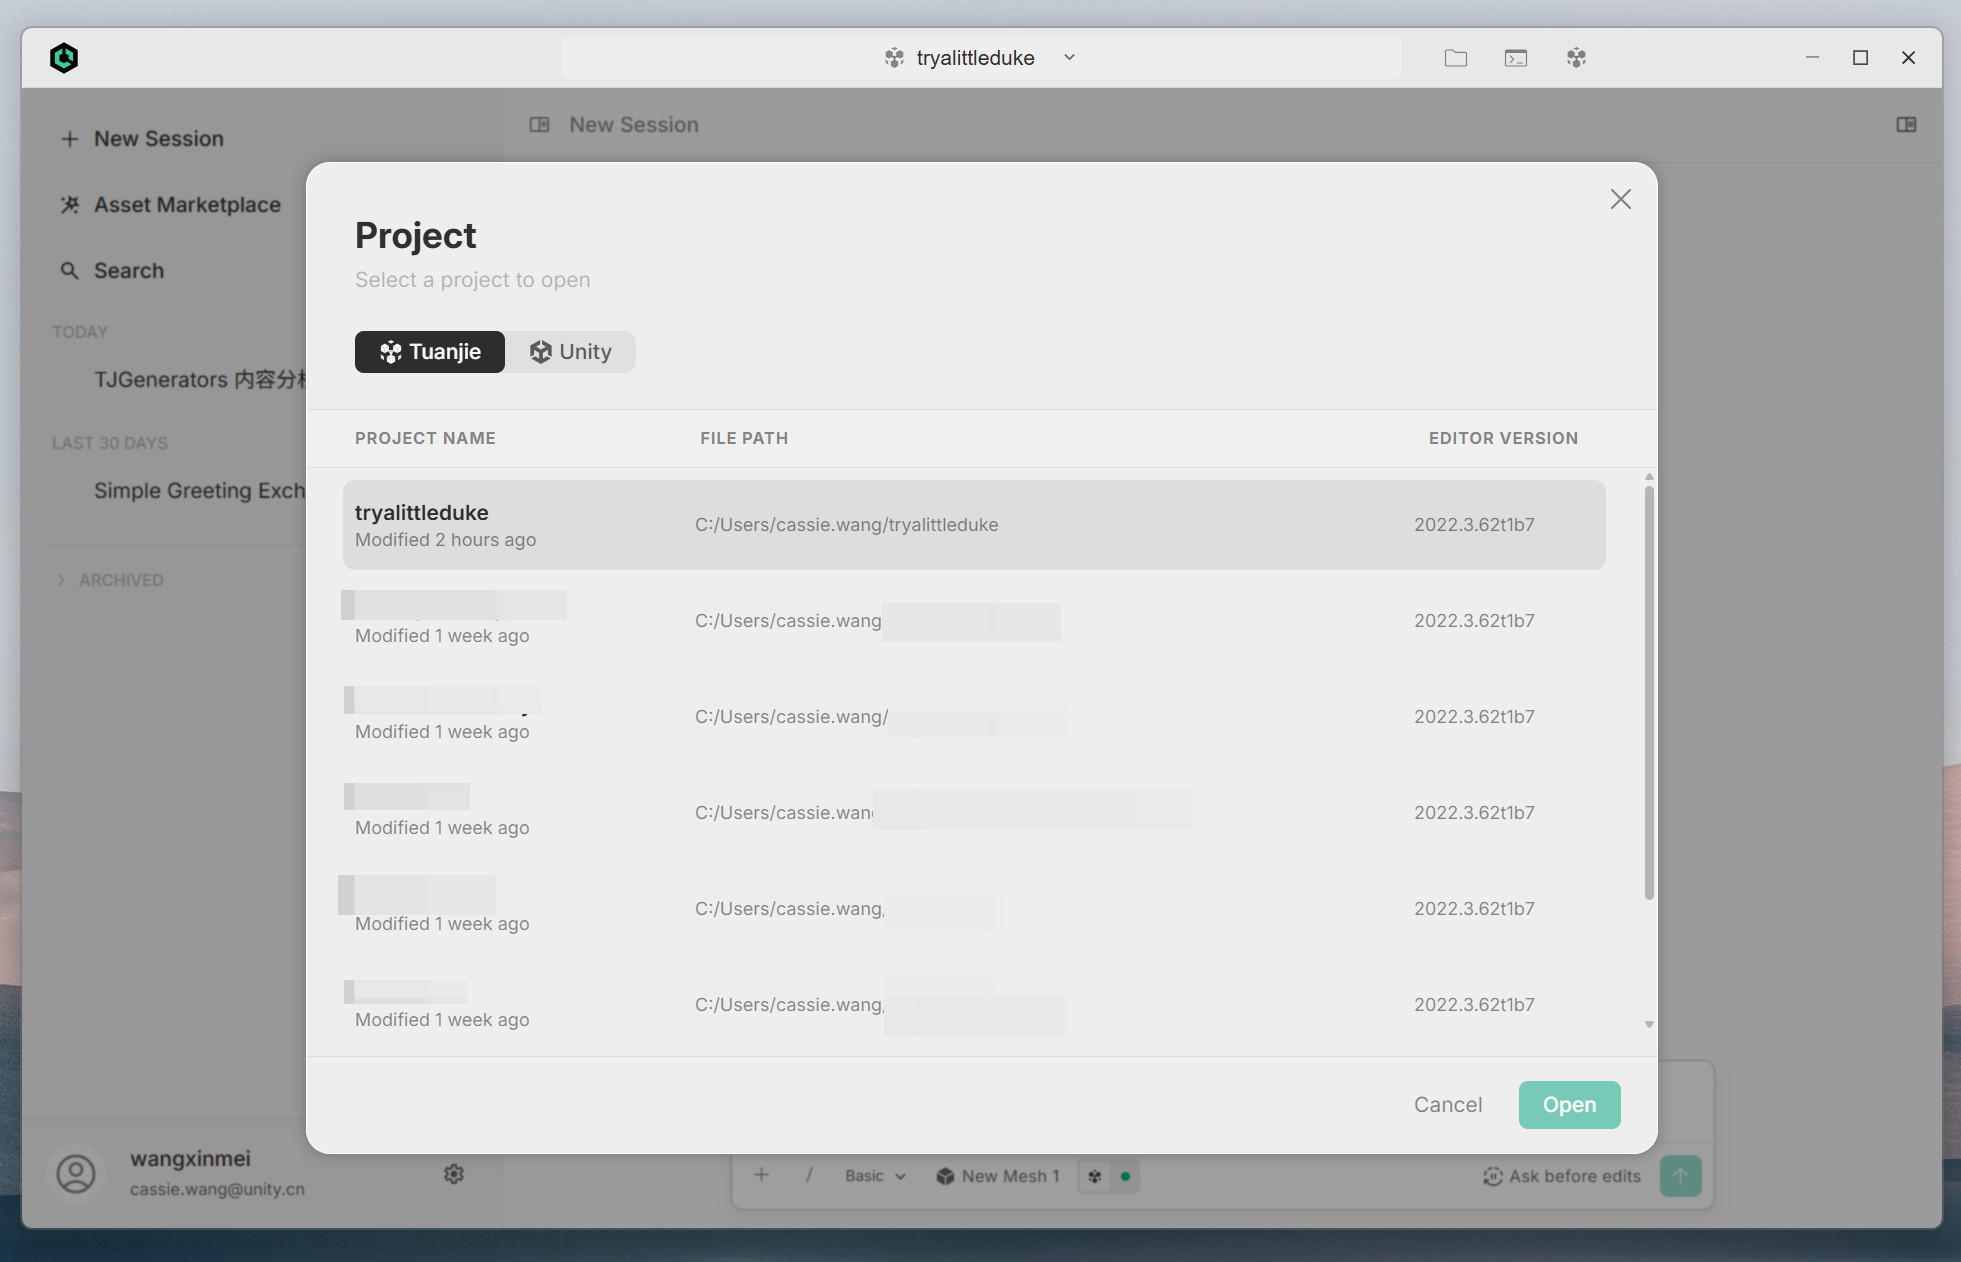Open Search in the sidebar

pyautogui.click(x=112, y=271)
